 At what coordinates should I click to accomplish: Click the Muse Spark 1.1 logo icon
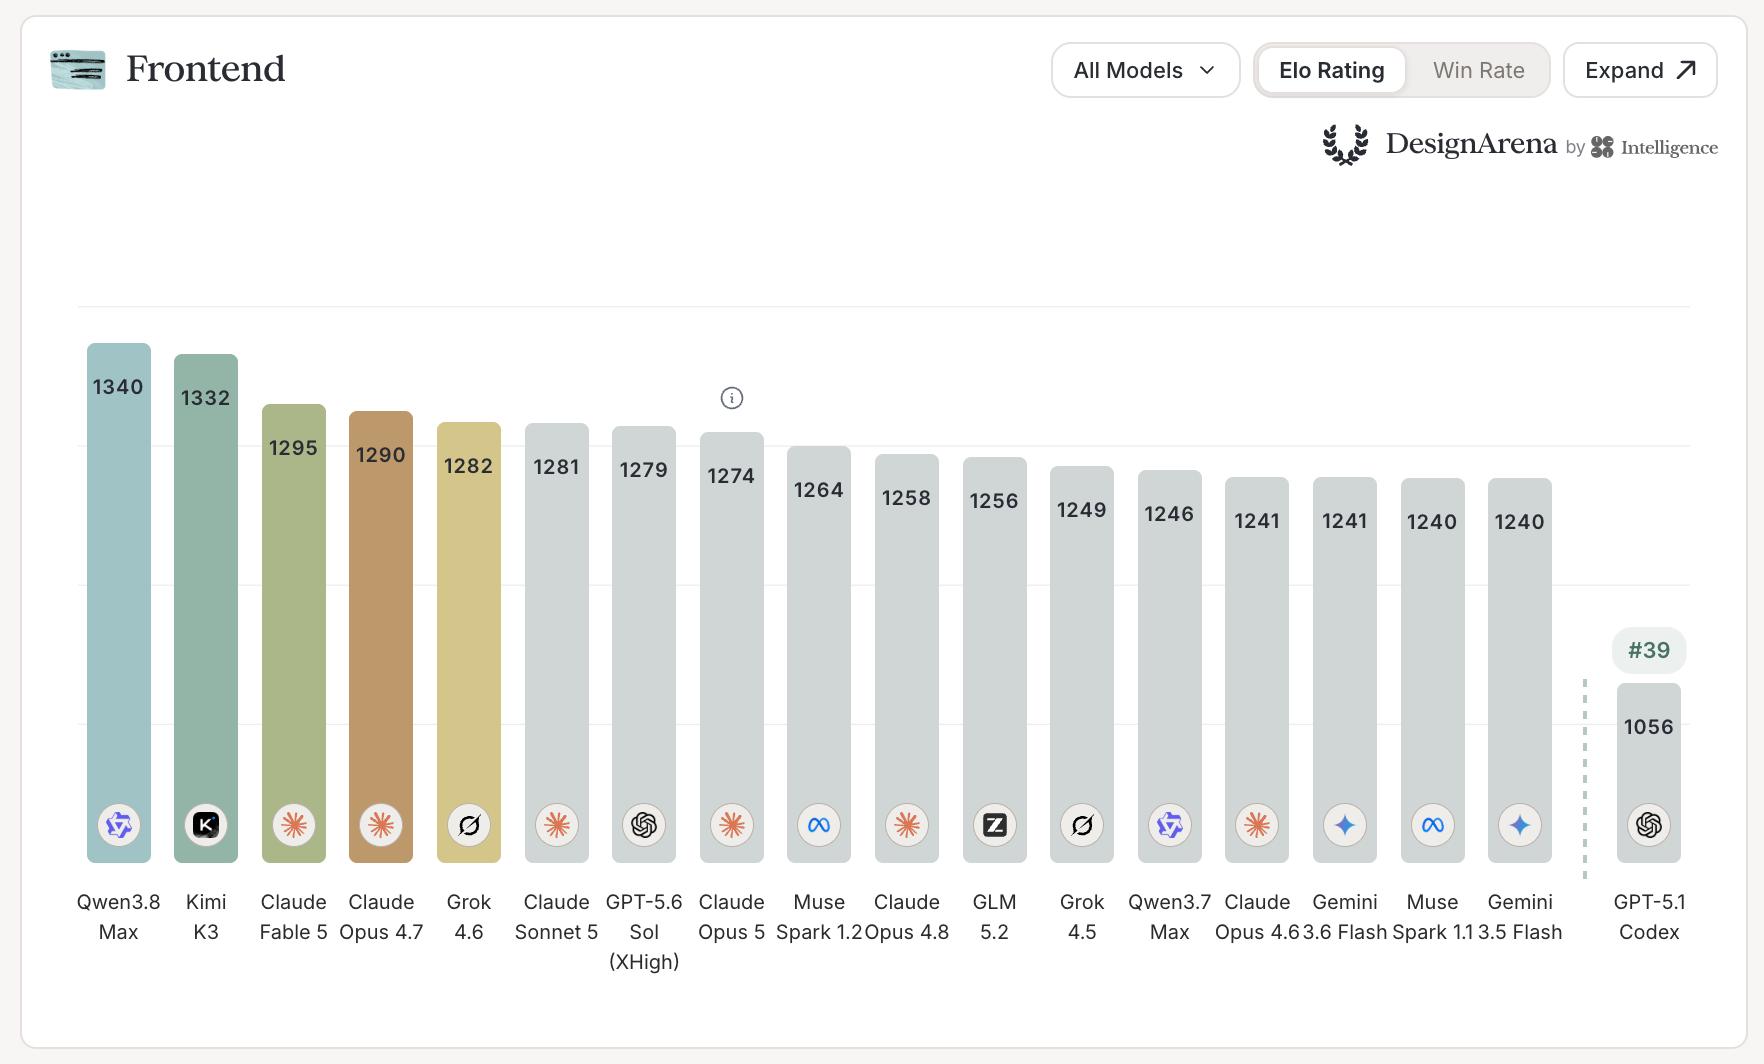(x=1433, y=825)
